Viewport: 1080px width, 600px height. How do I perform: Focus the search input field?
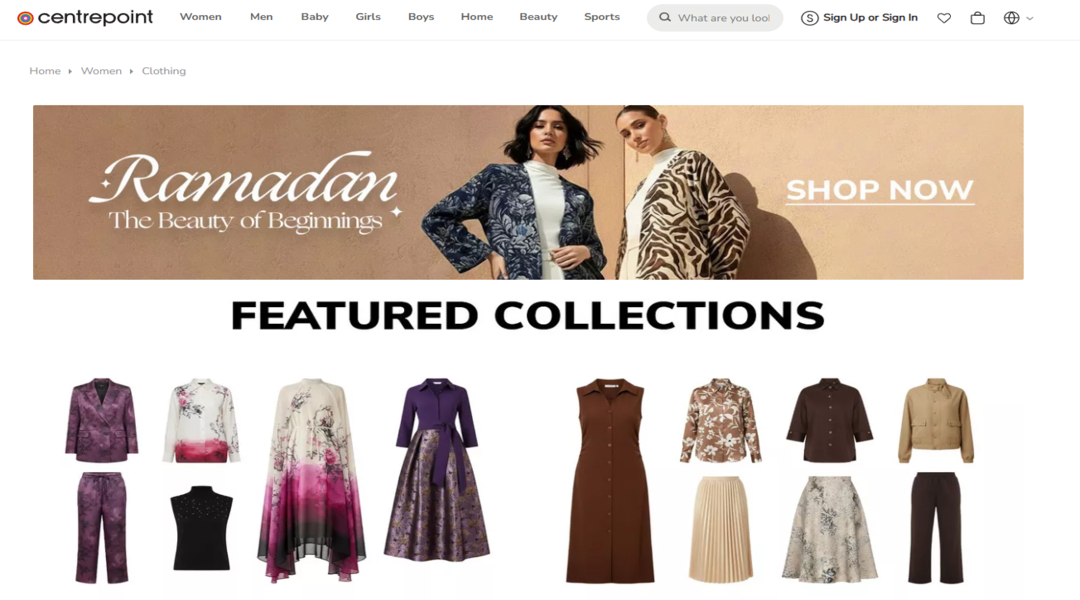click(723, 18)
